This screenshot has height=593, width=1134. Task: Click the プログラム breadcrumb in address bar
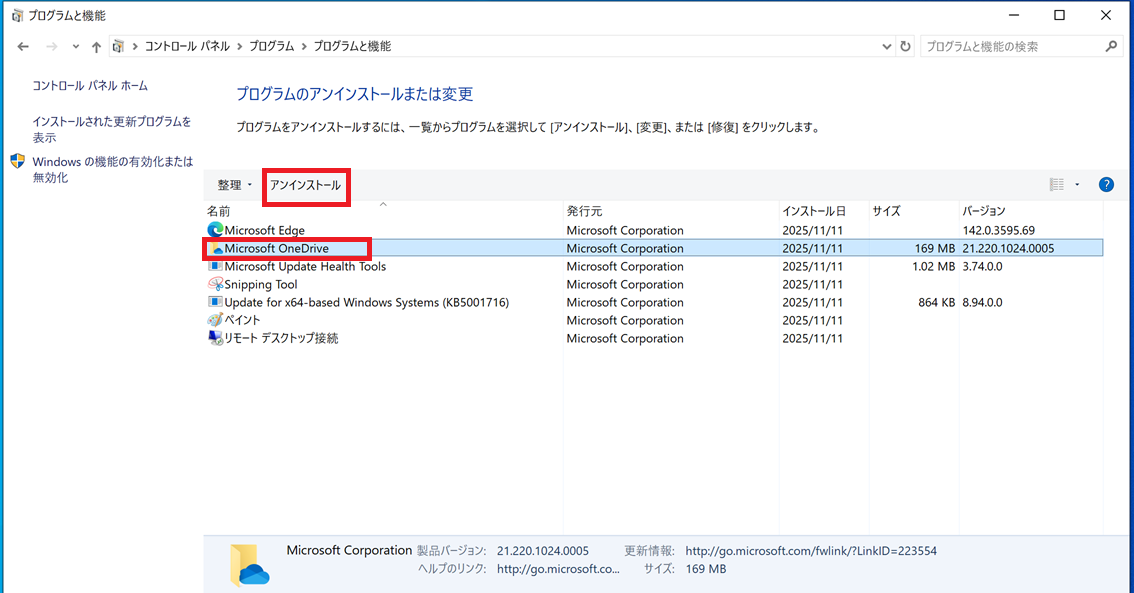[x=272, y=47]
